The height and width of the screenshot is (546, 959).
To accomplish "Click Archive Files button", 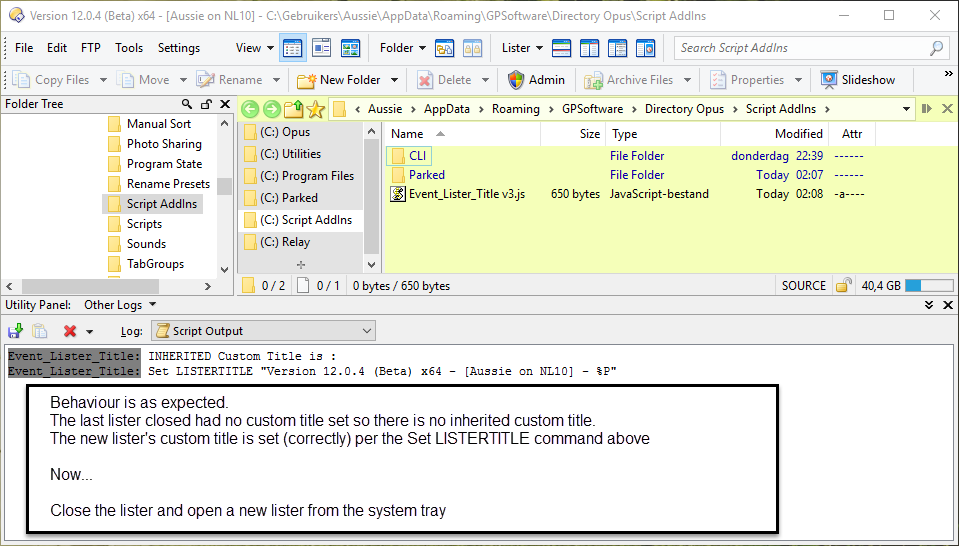I will point(629,80).
